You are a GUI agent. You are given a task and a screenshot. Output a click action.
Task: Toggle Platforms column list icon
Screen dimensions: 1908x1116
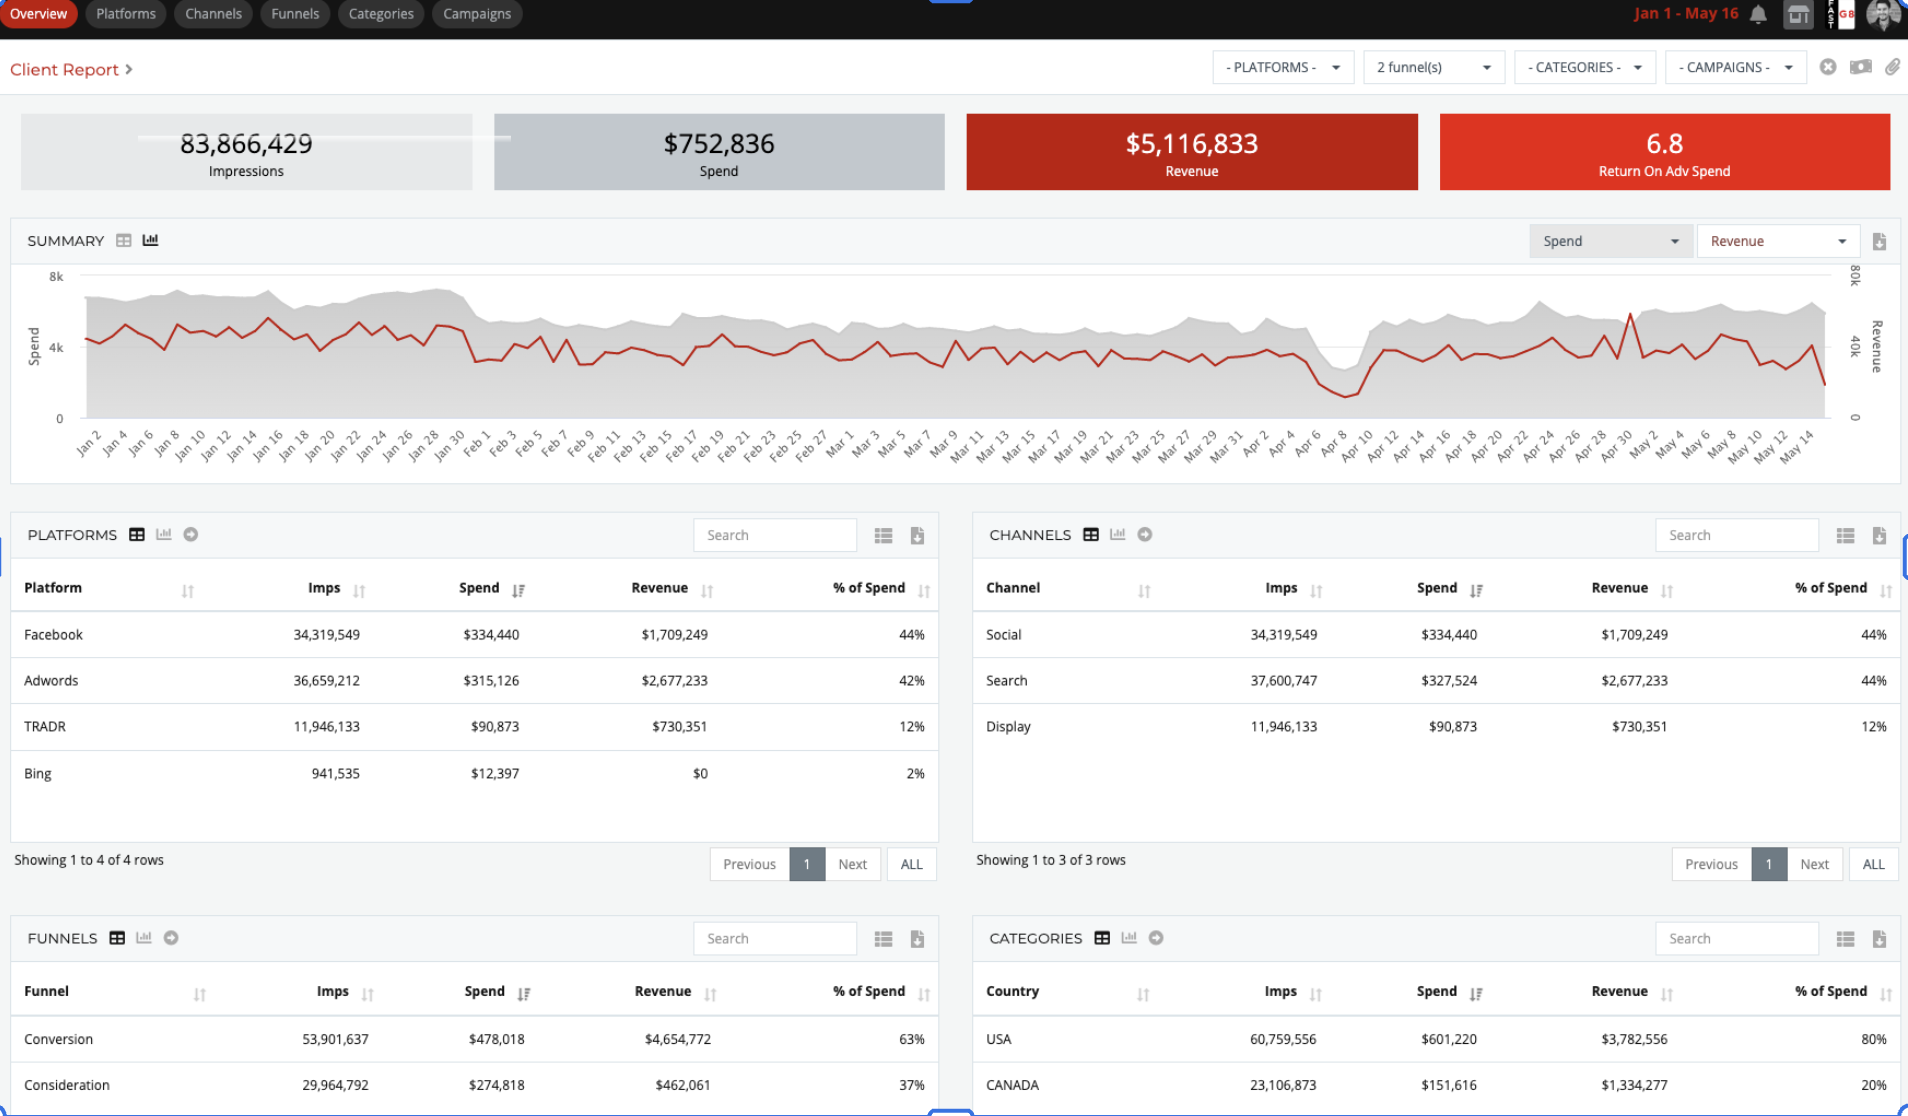click(x=883, y=535)
